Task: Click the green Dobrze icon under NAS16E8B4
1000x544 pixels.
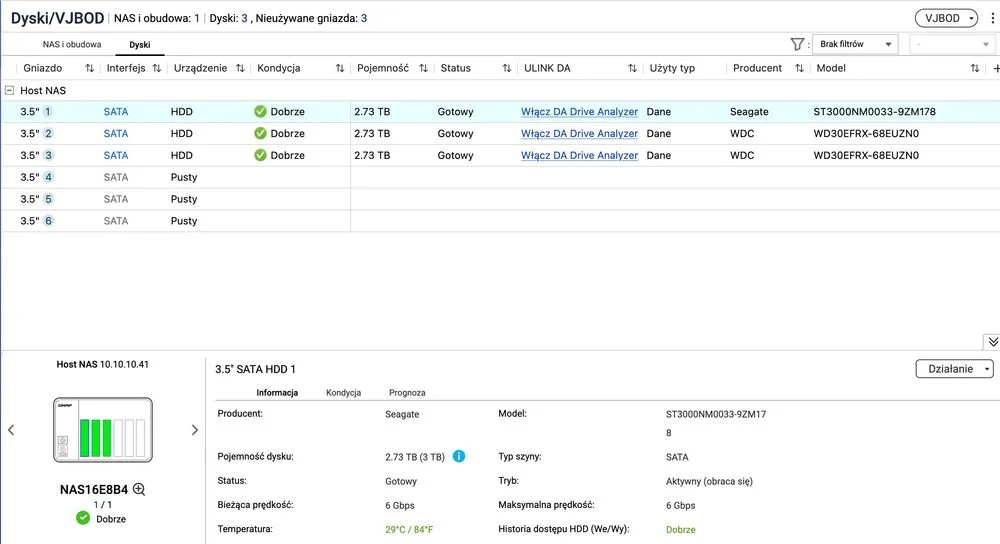Action: pos(83,518)
